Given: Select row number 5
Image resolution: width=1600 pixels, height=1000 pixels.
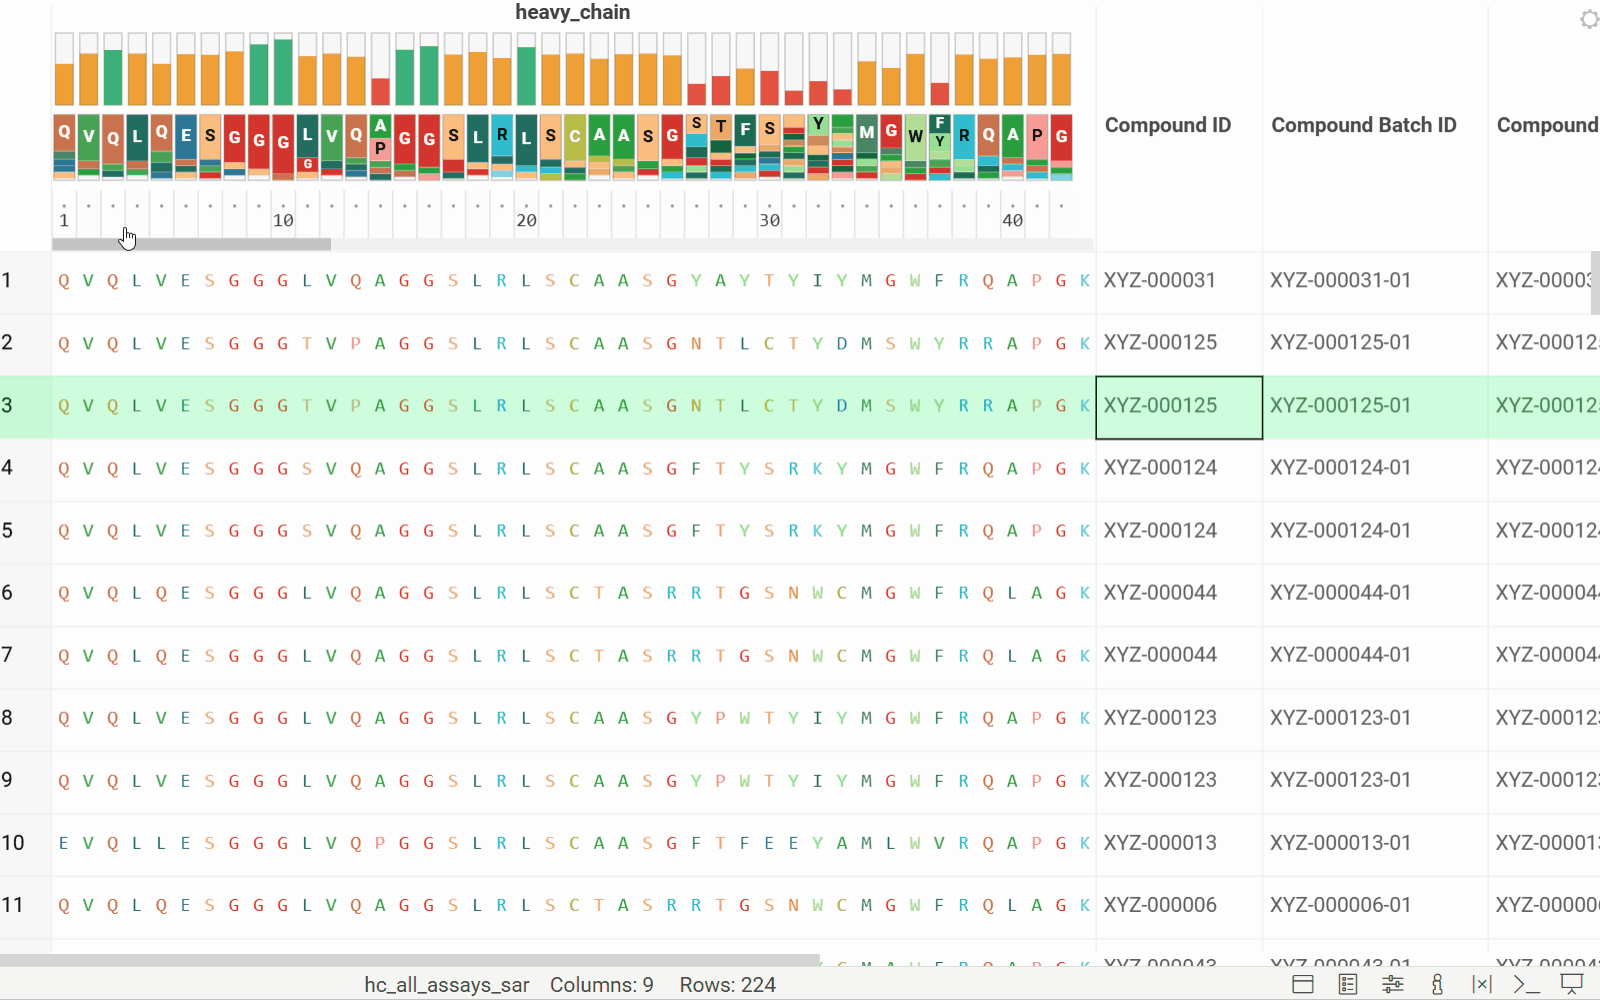Looking at the screenshot, I should click(x=11, y=530).
